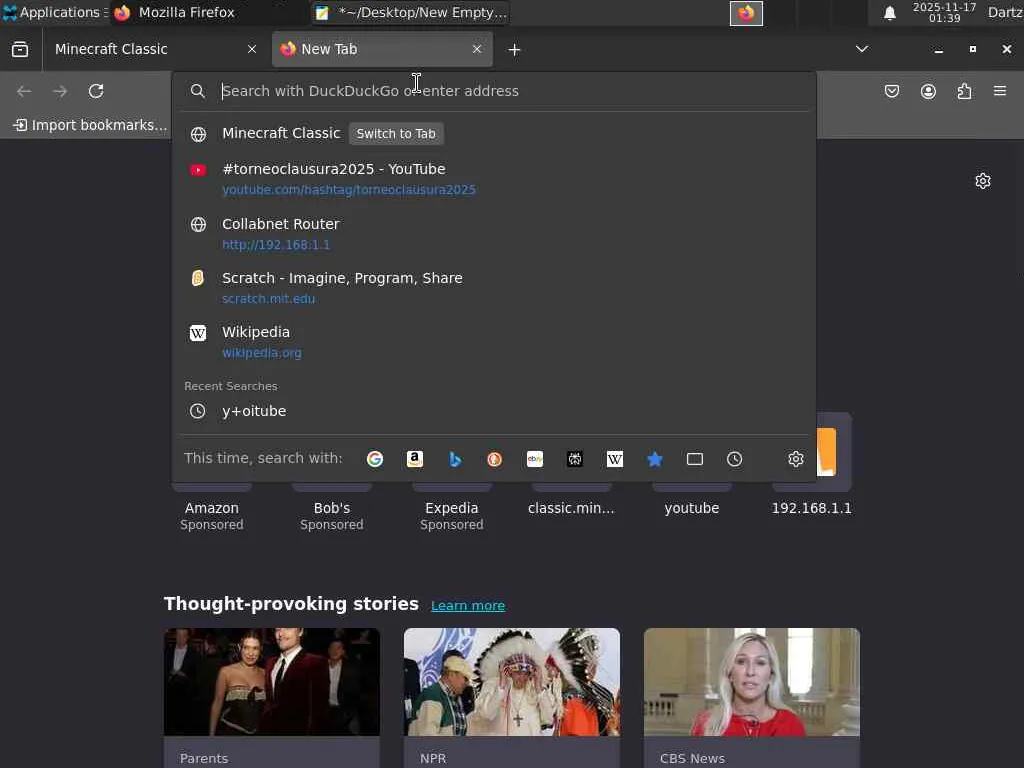Open the Bob's sponsored shortcut
1024x768 pixels.
(x=332, y=508)
